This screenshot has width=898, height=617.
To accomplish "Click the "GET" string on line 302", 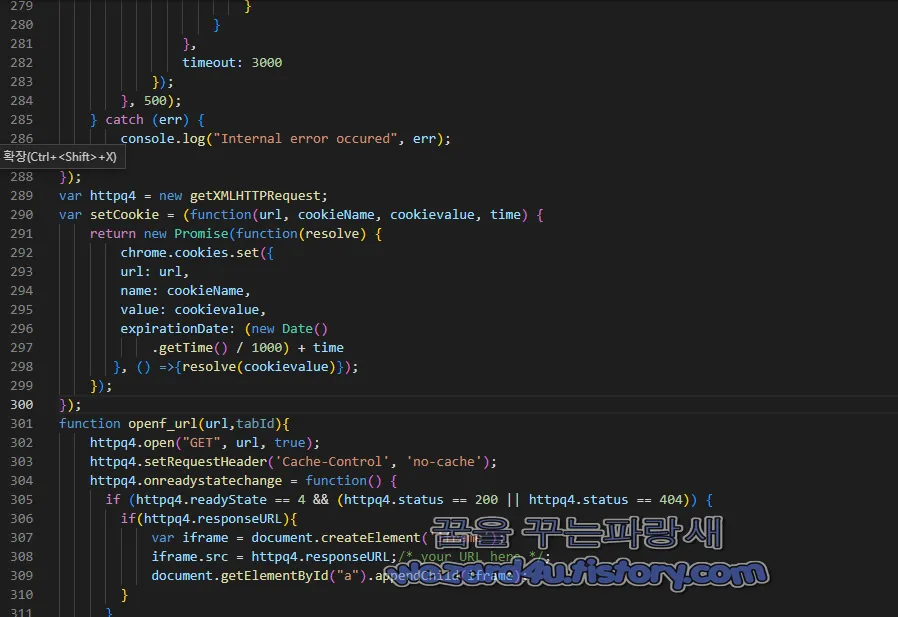I will click(201, 442).
